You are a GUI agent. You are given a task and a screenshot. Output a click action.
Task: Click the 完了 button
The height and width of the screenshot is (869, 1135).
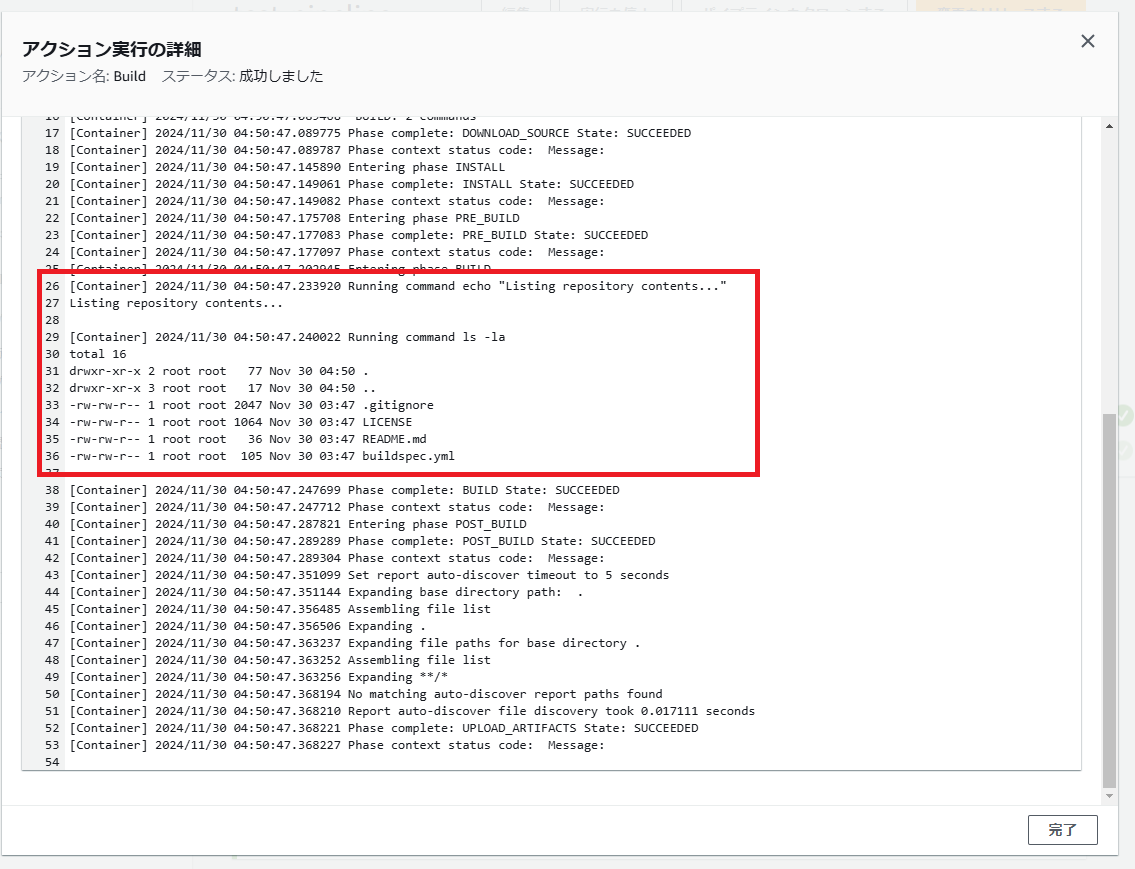tap(1062, 829)
